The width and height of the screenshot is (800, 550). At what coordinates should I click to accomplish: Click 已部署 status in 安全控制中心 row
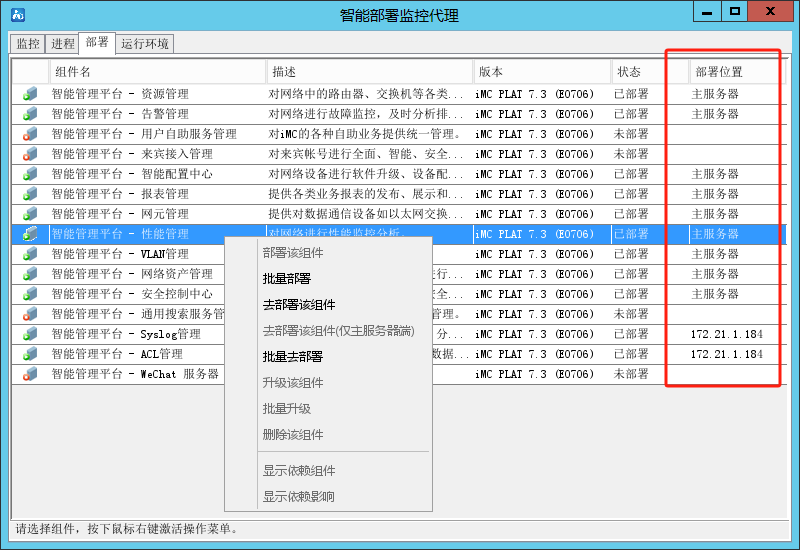point(631,294)
